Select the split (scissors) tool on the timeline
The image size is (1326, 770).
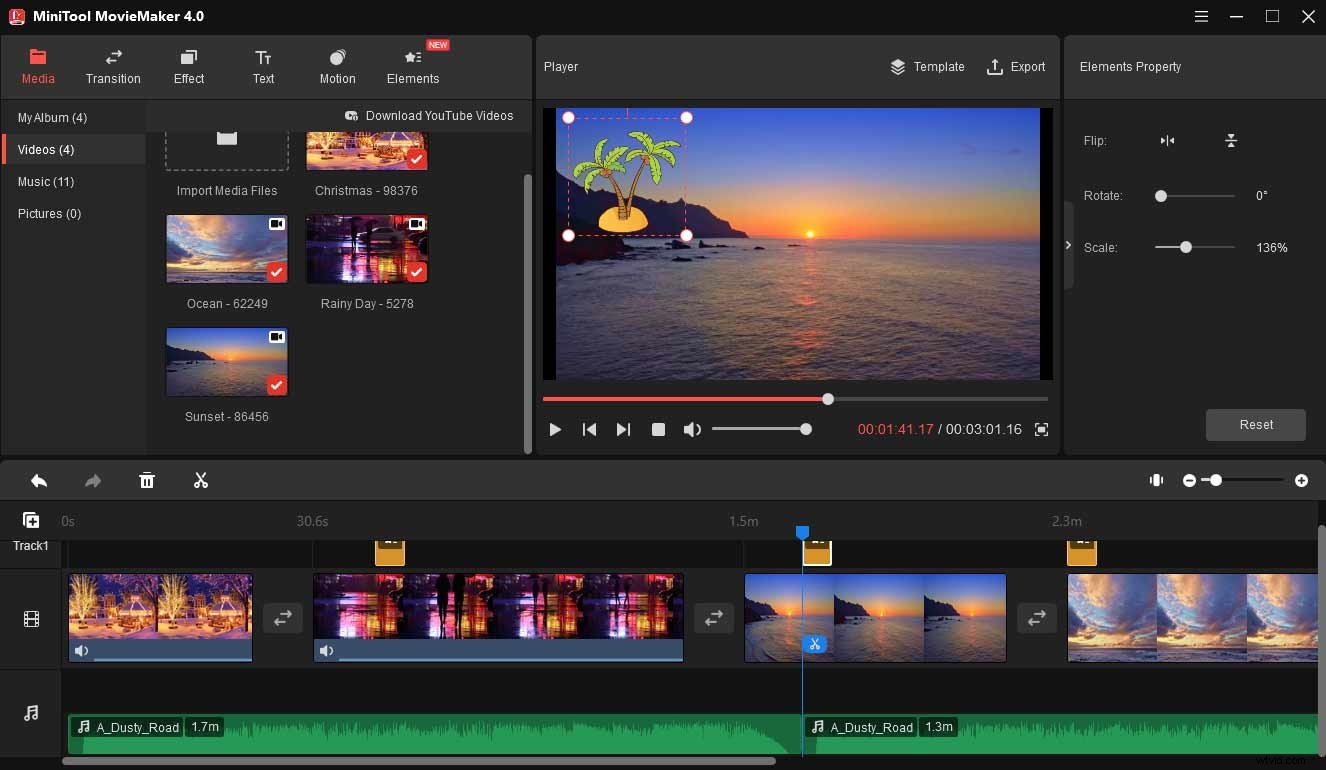(200, 480)
